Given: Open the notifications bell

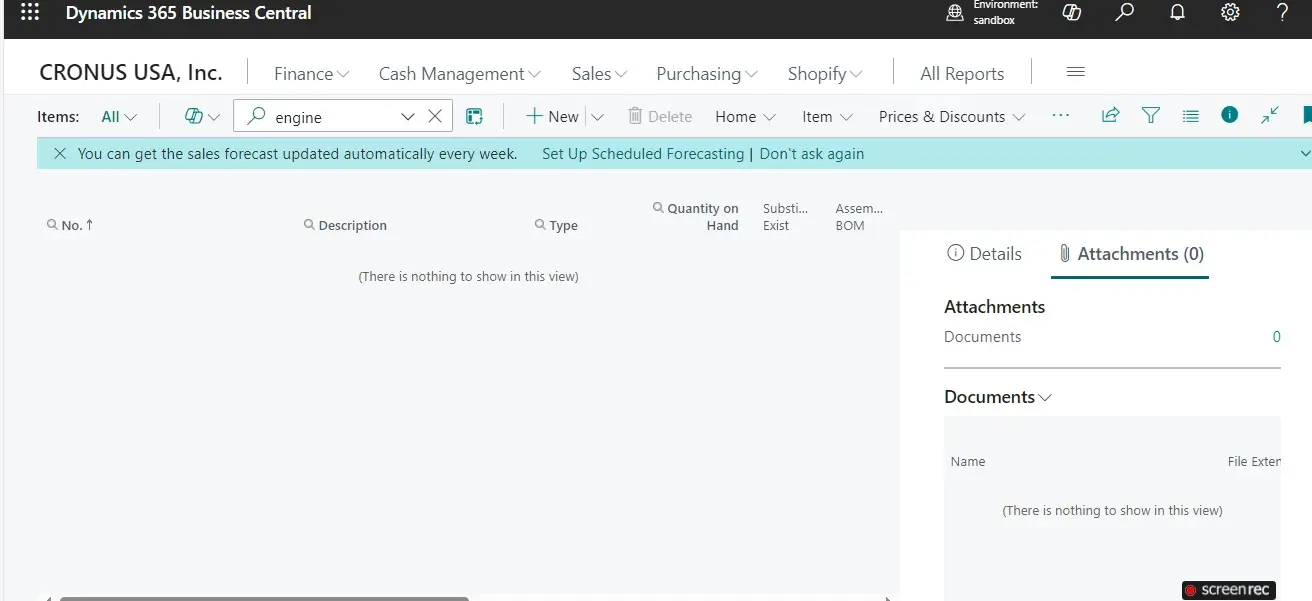Looking at the screenshot, I should [x=1177, y=13].
